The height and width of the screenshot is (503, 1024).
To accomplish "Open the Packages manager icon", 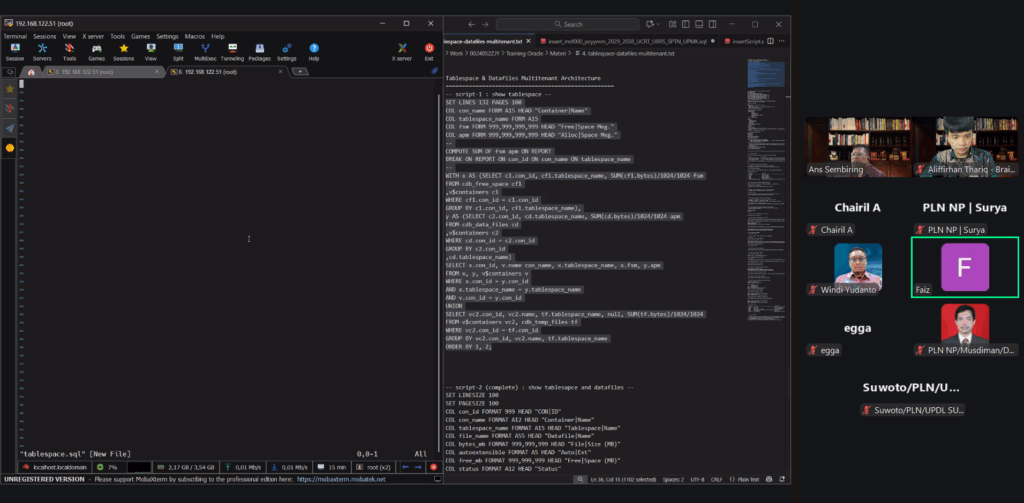I will [x=259, y=51].
